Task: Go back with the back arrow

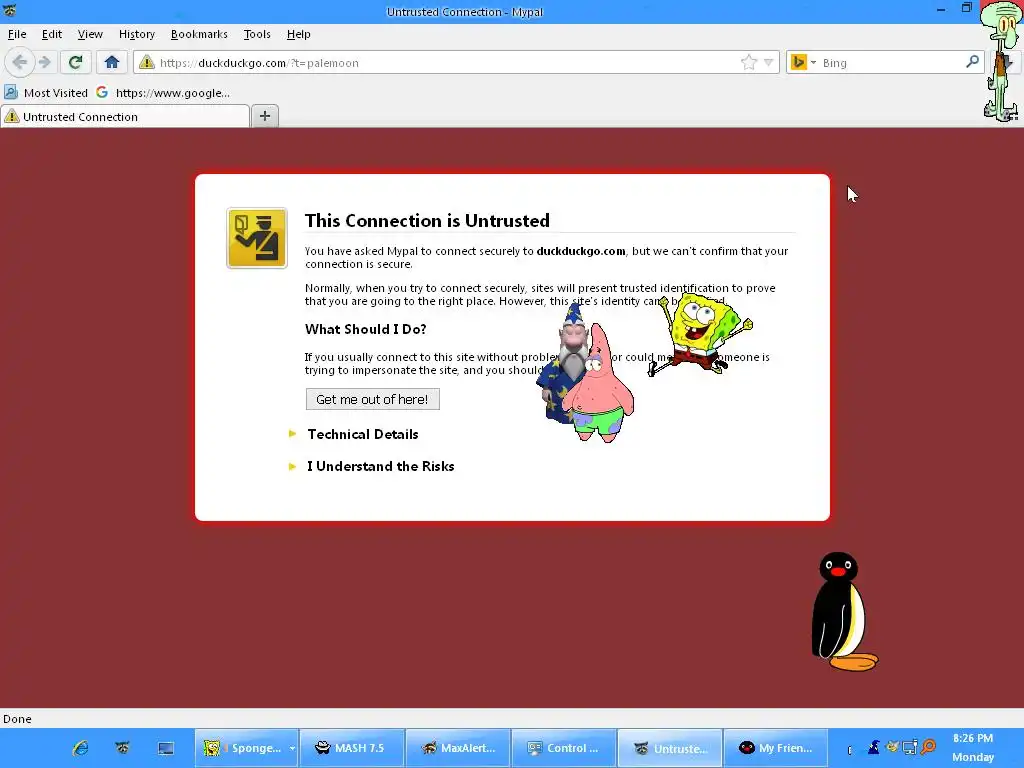Action: click(19, 63)
